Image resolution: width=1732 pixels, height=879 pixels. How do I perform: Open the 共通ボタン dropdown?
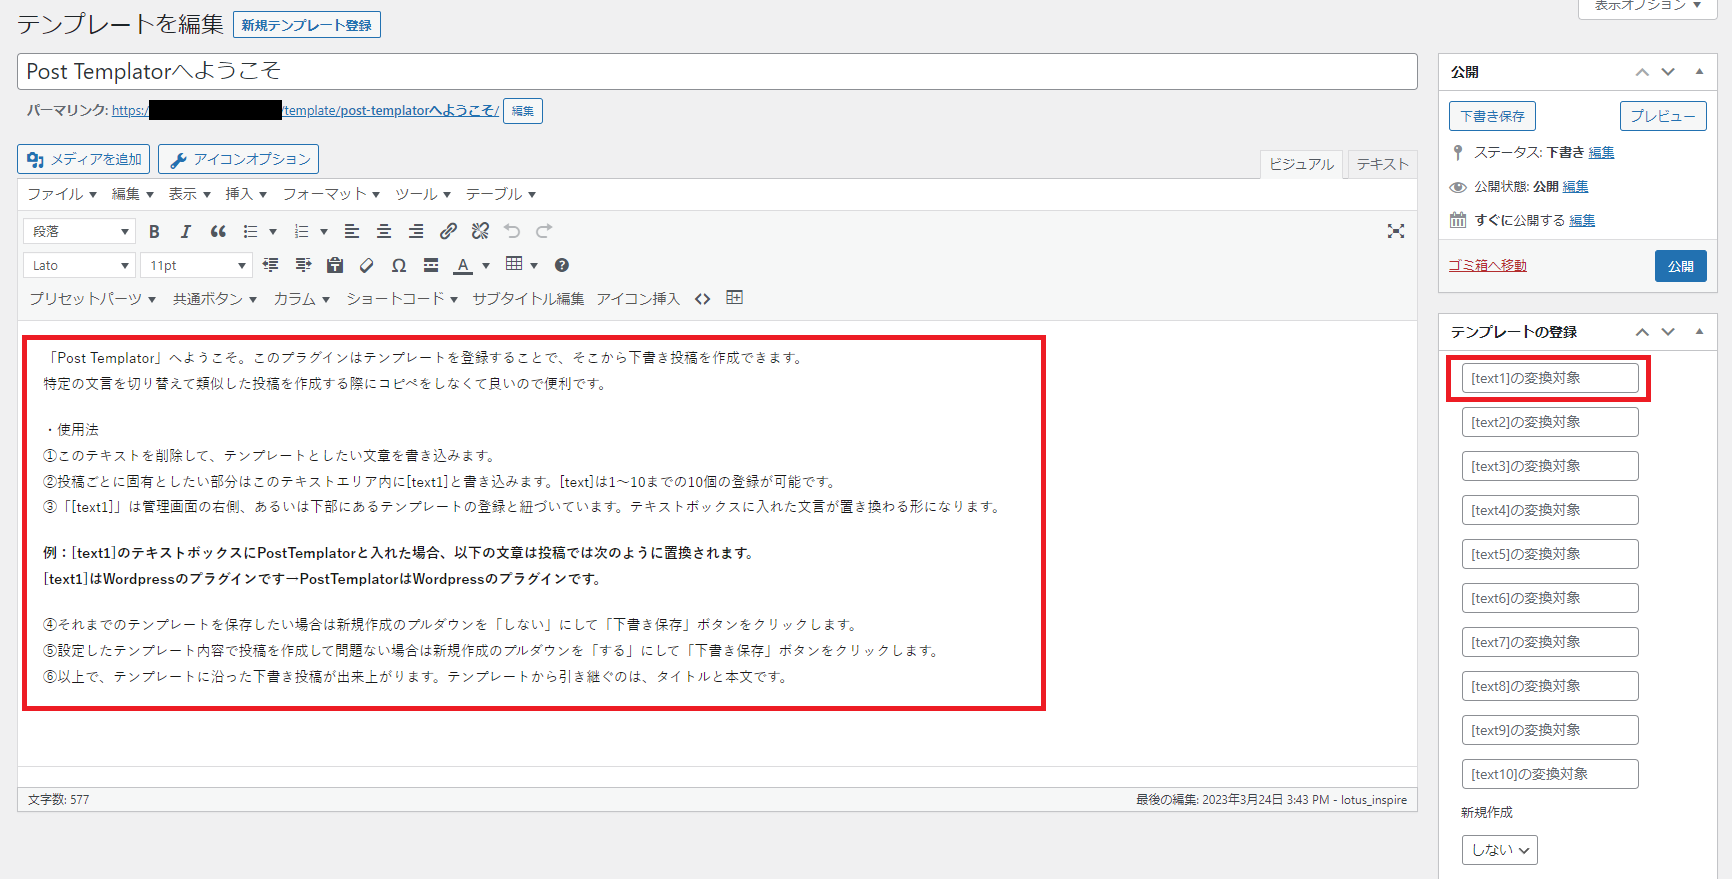[x=215, y=299]
